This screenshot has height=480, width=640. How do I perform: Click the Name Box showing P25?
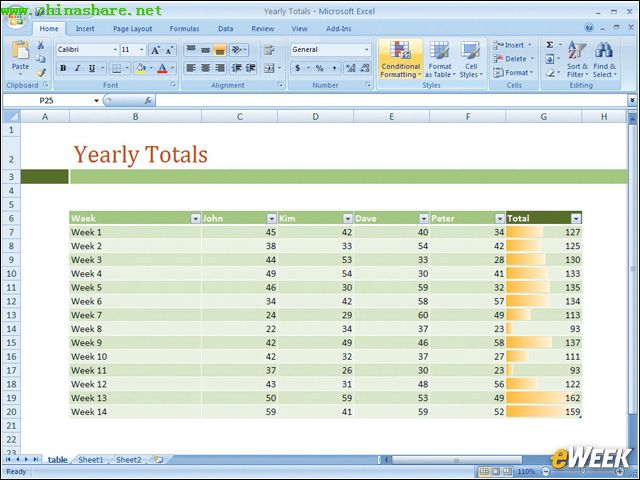pos(47,100)
